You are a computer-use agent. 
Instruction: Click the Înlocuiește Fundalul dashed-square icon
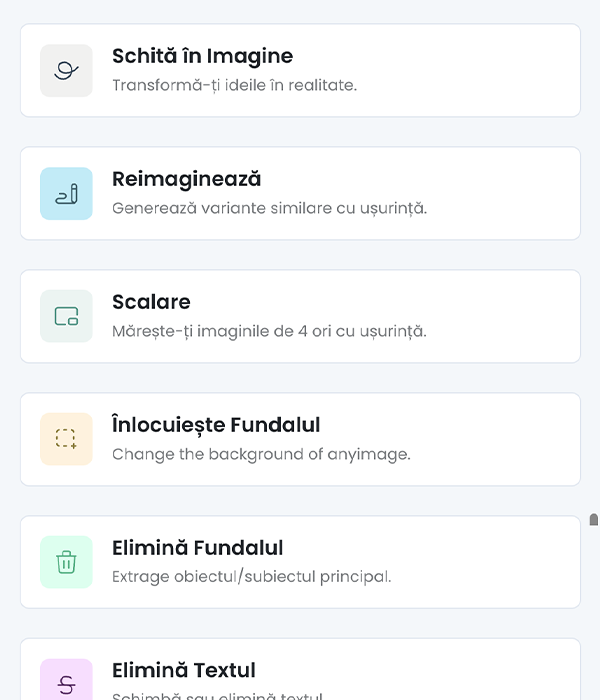pyautogui.click(x=66, y=439)
